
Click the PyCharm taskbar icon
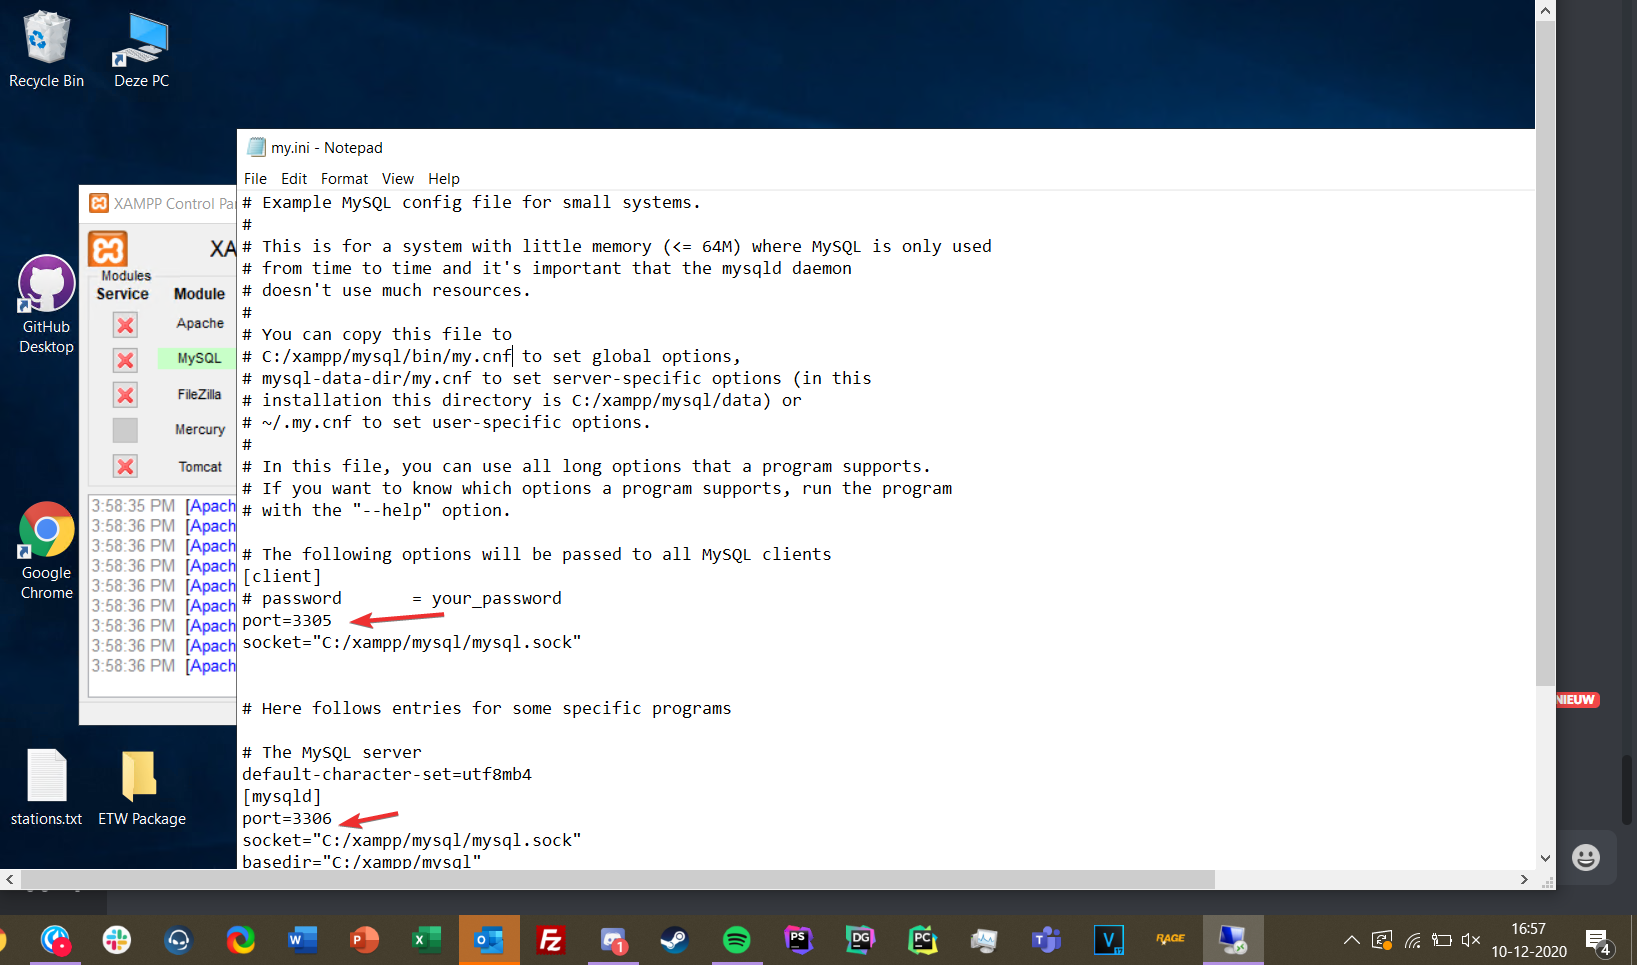tap(922, 940)
